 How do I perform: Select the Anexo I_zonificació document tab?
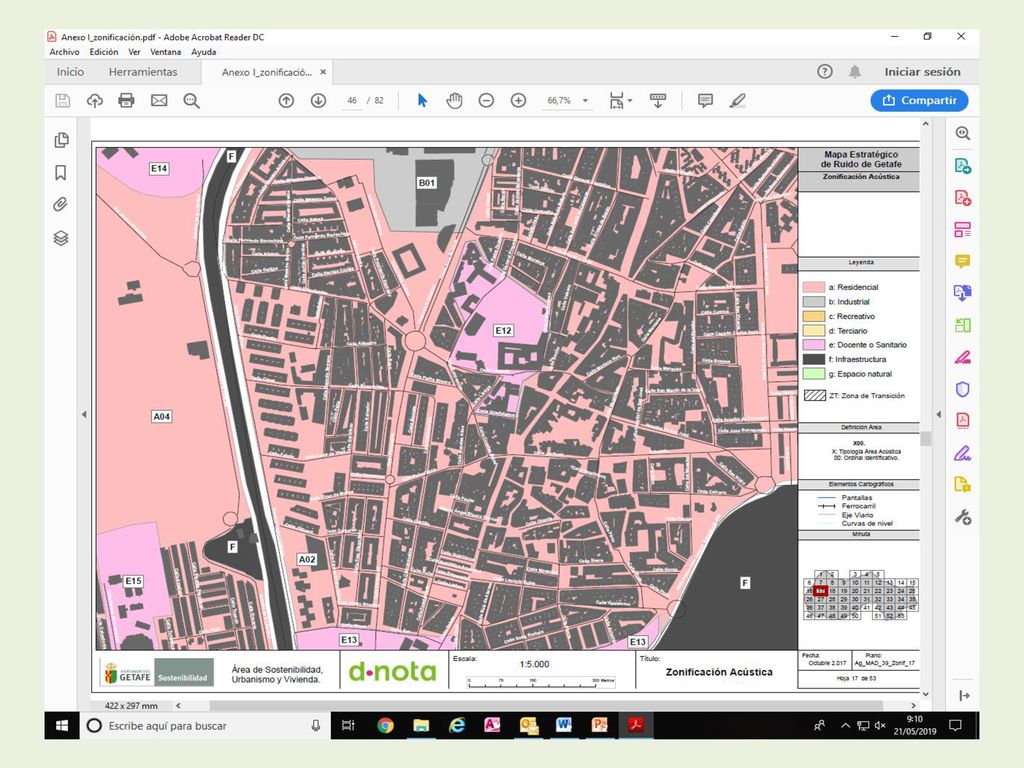pos(266,72)
